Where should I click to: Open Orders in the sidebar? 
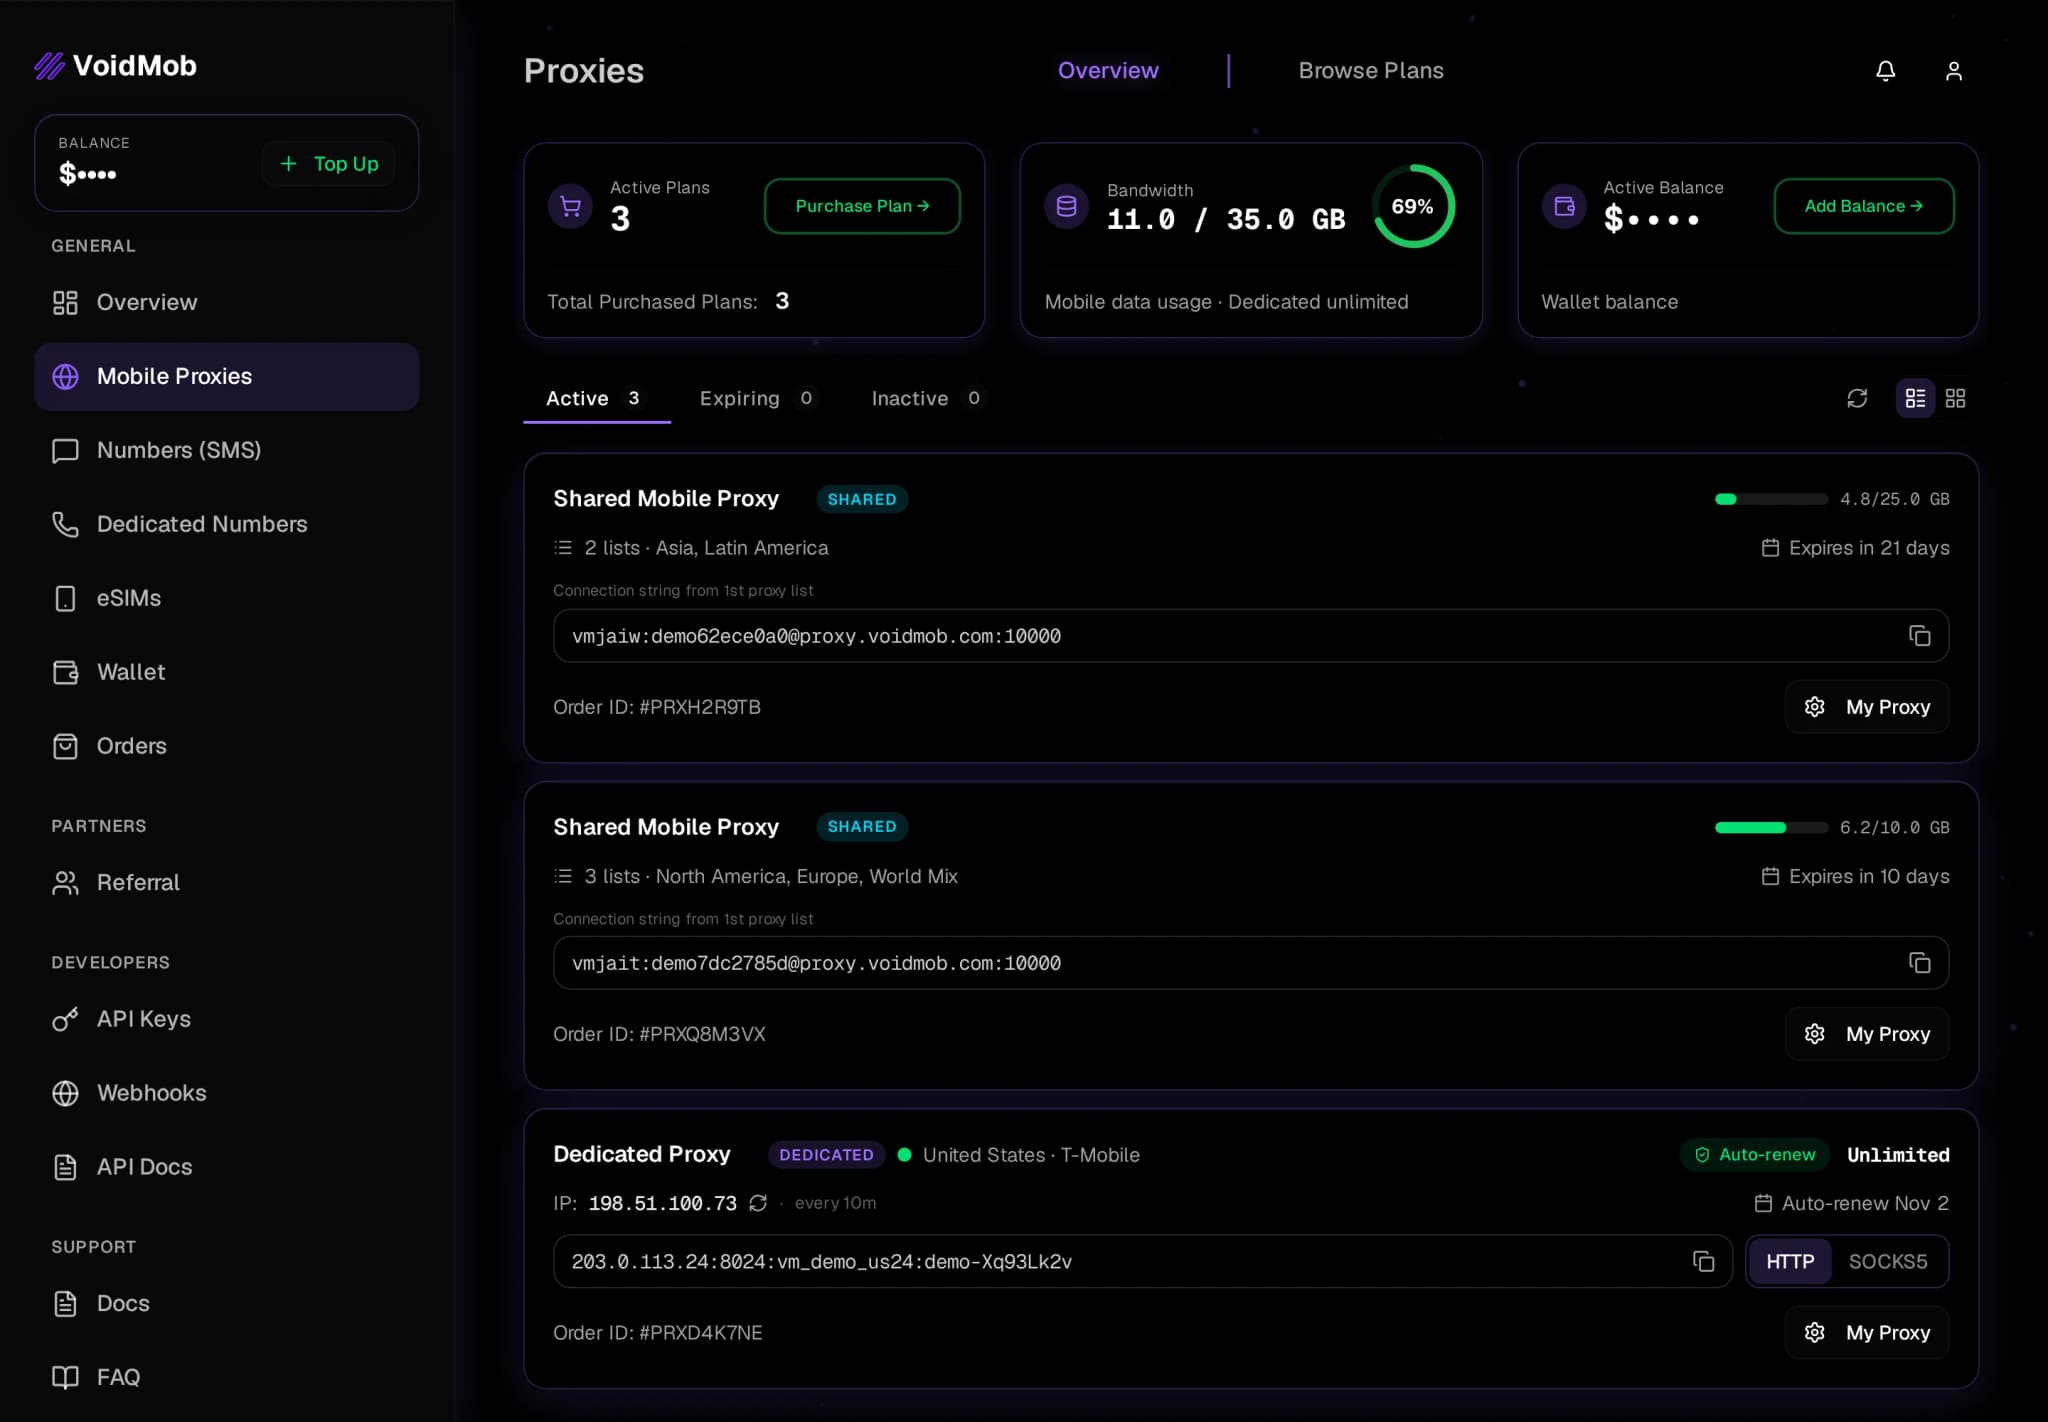click(x=226, y=746)
